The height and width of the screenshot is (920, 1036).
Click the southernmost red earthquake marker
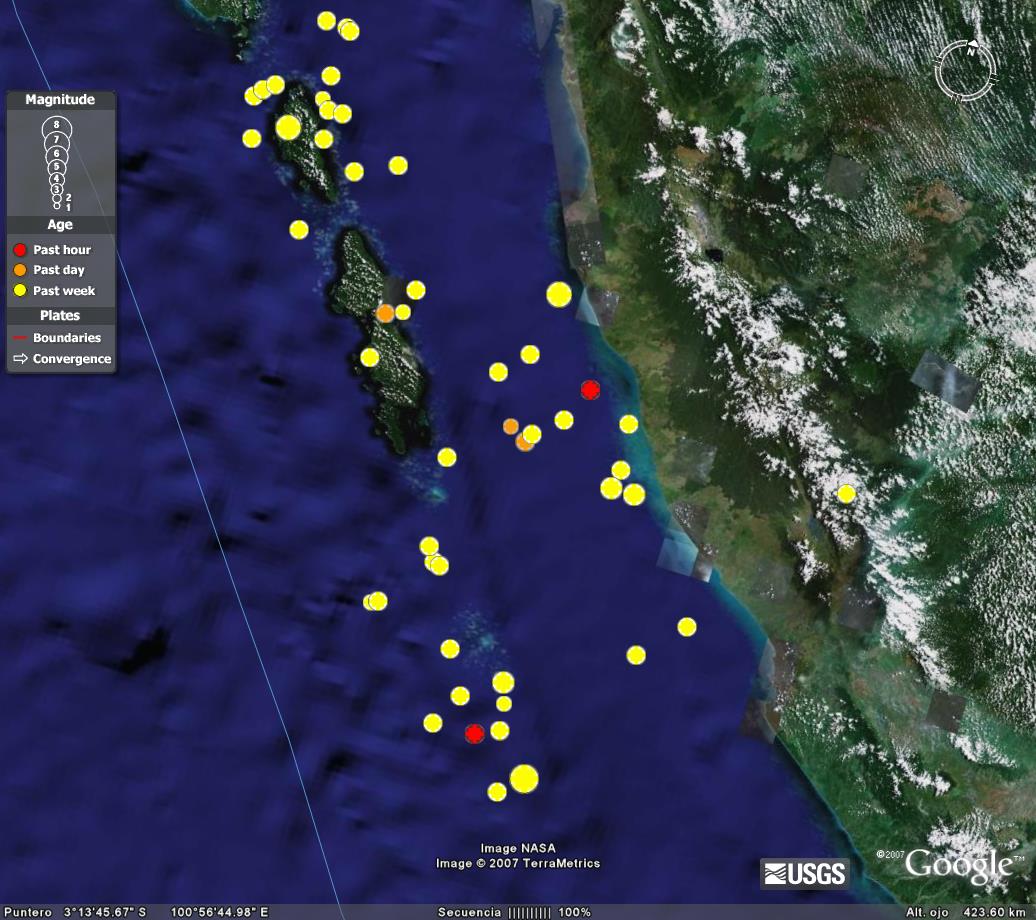tap(474, 734)
